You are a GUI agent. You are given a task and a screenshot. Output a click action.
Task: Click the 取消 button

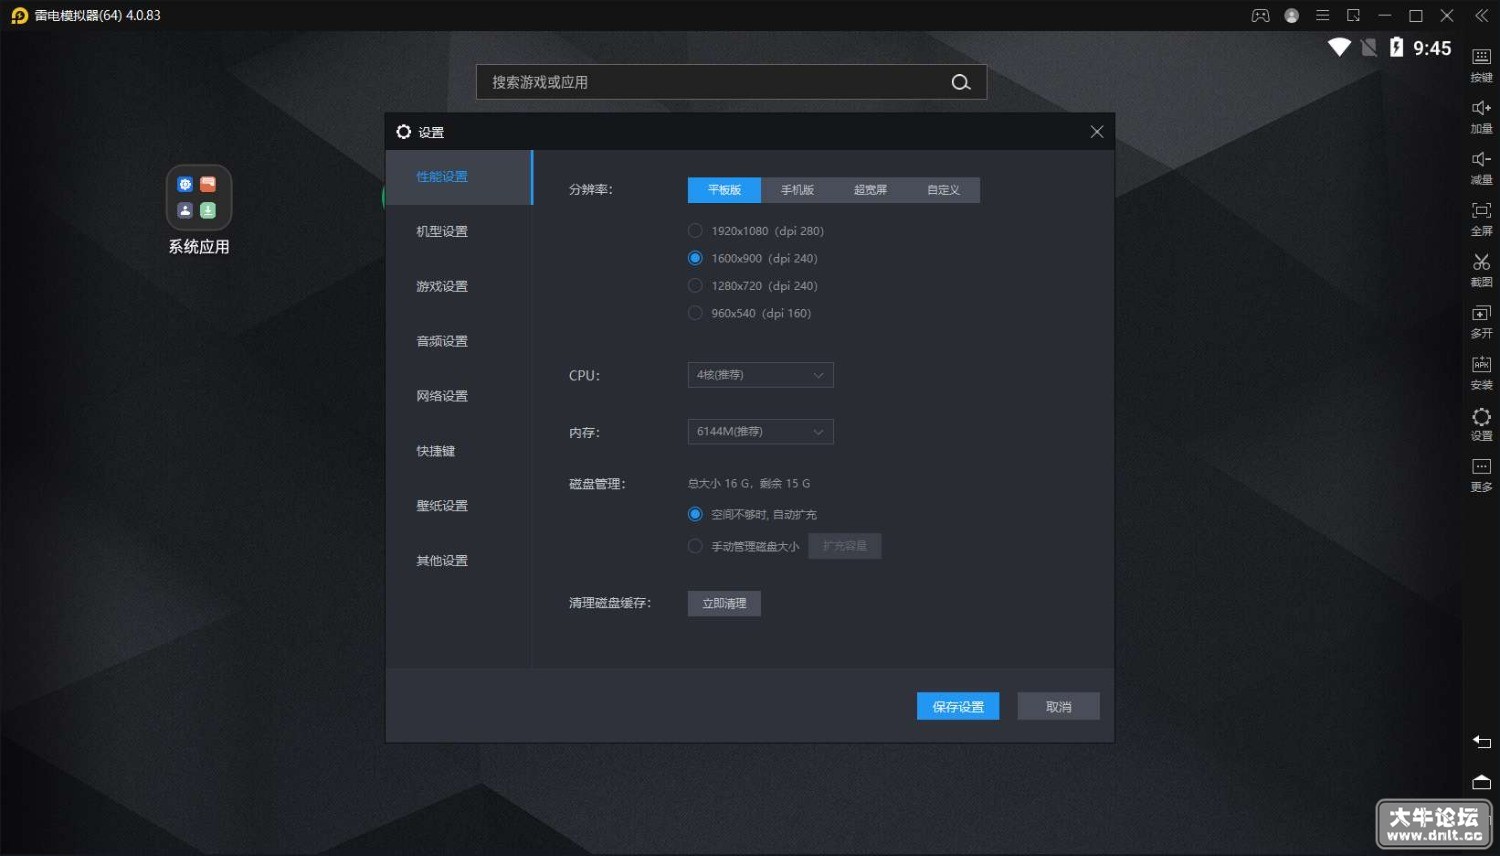coord(1058,706)
